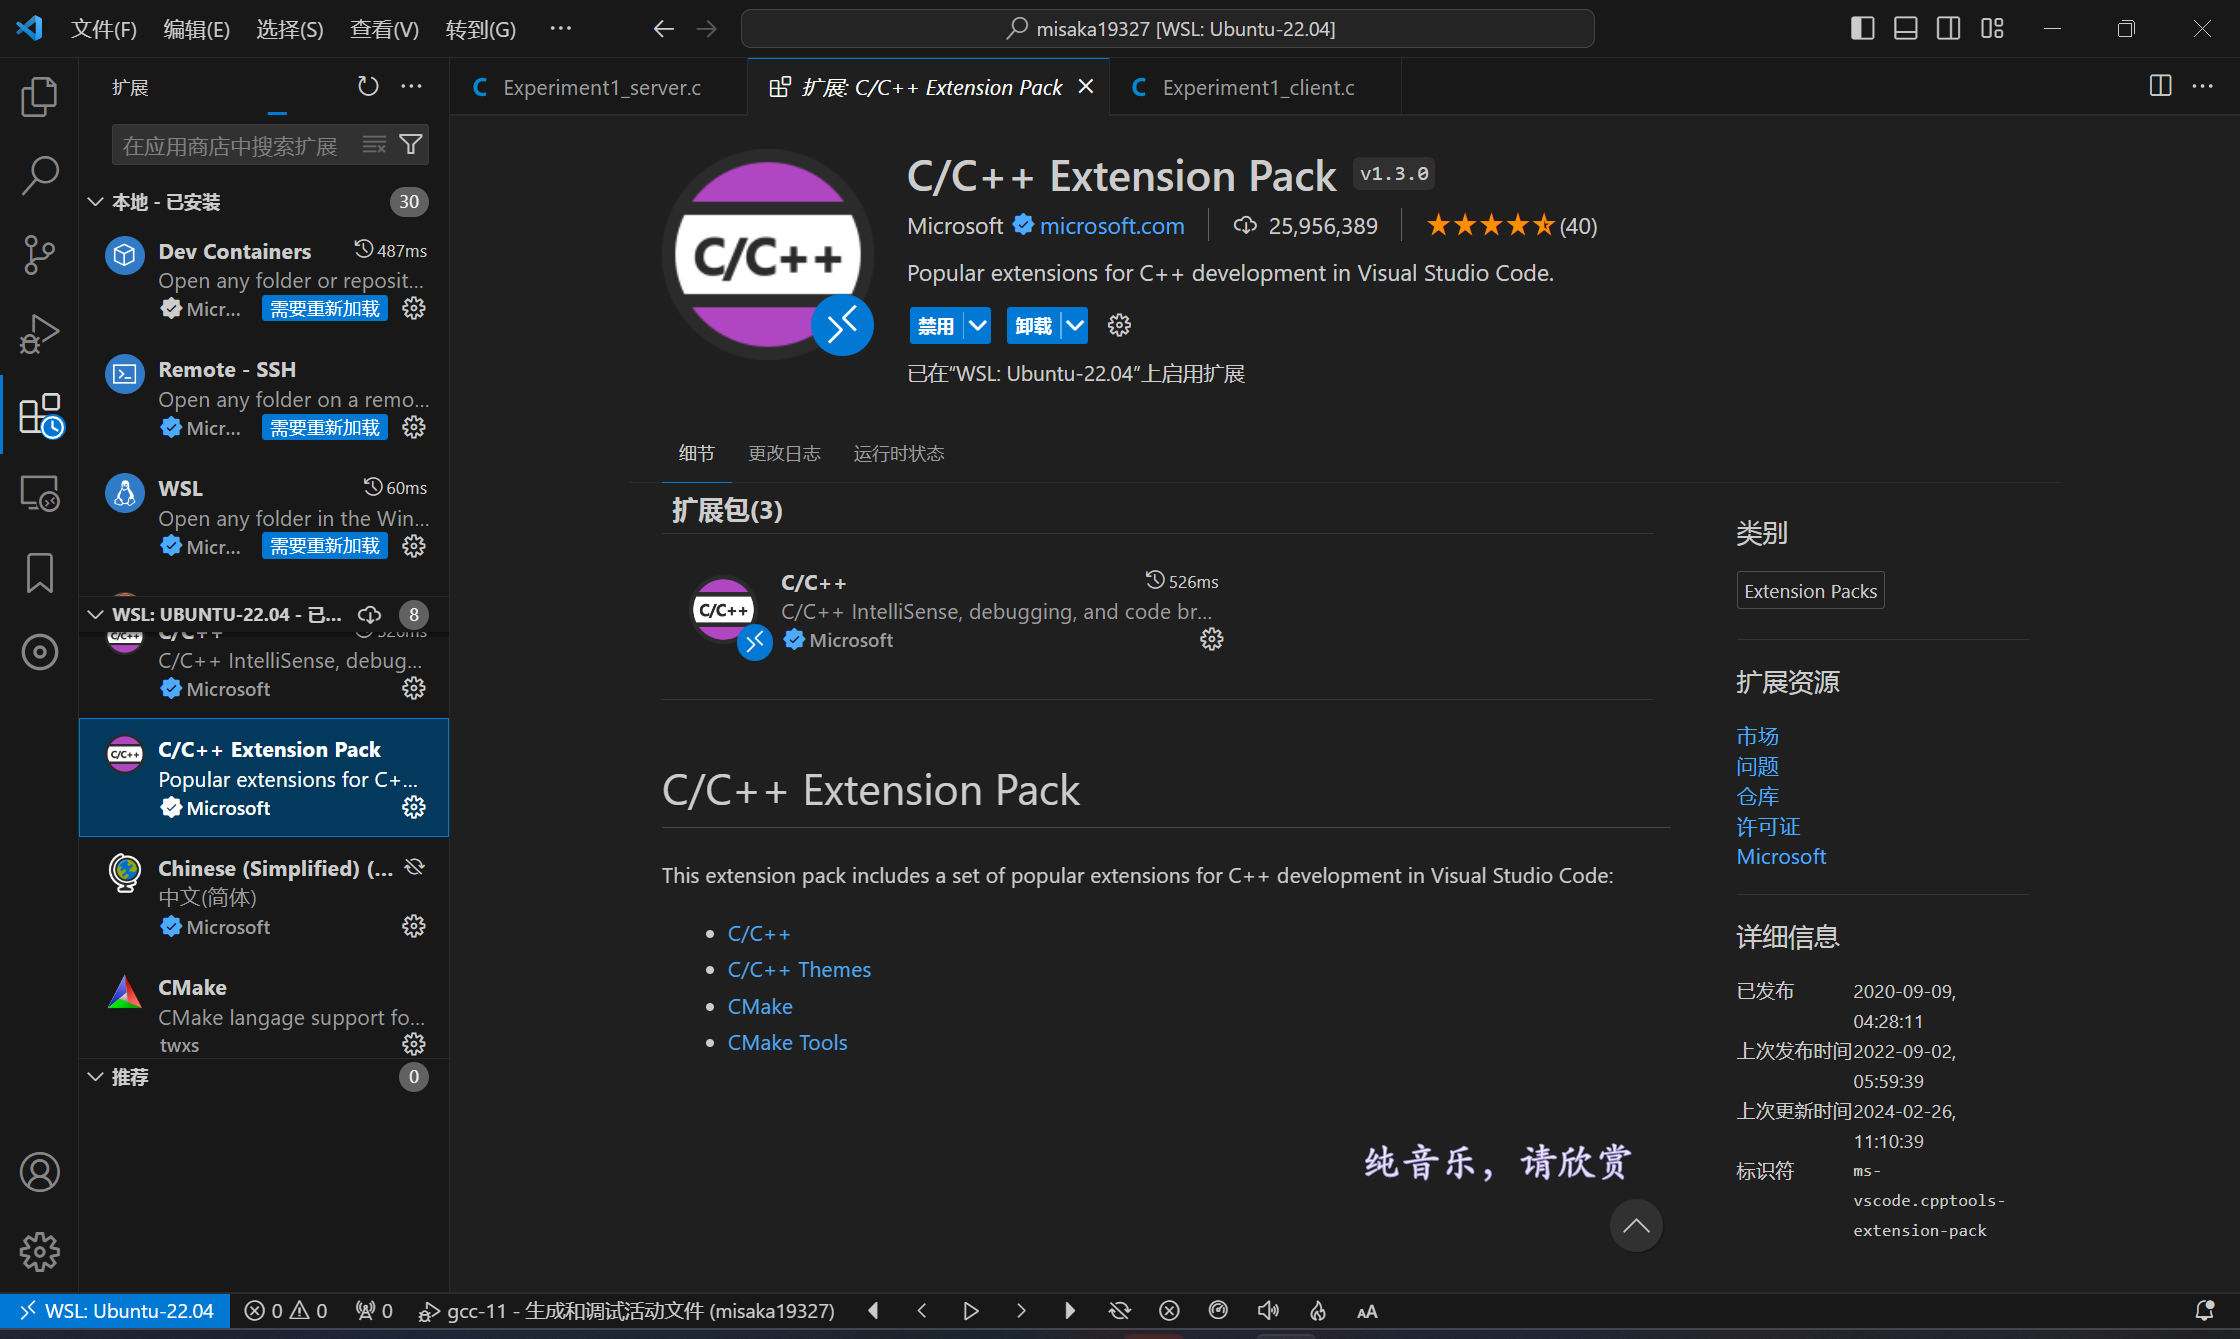Open manage gear beside uninstall button
The height and width of the screenshot is (1339, 2240).
(1119, 325)
